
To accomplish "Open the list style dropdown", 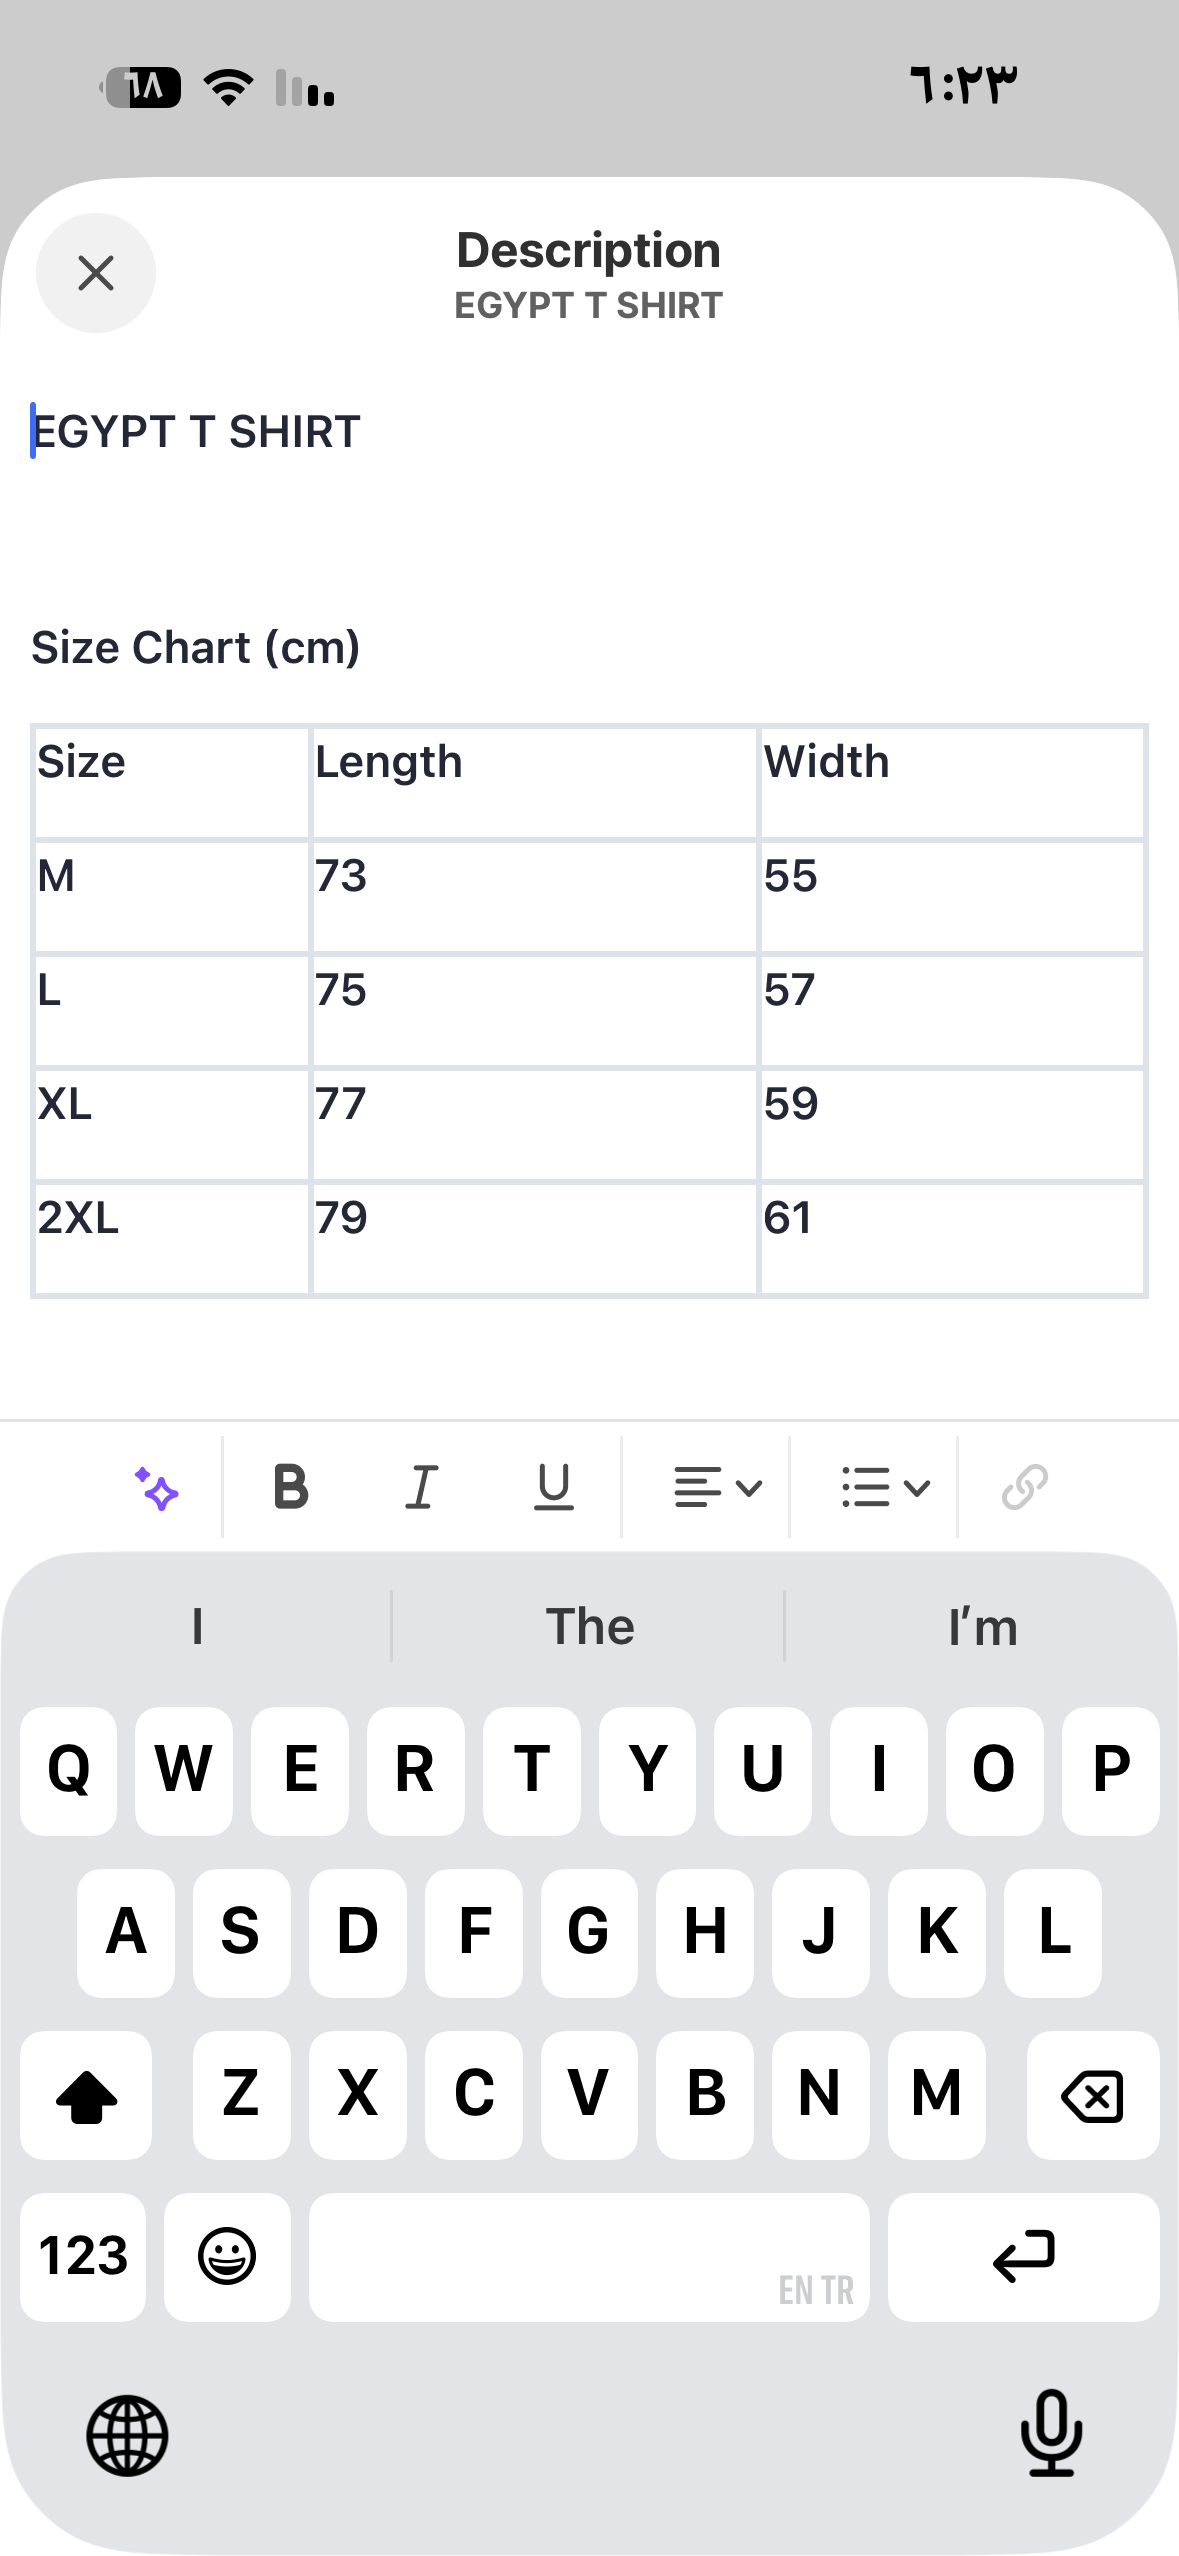I will (x=886, y=1487).
